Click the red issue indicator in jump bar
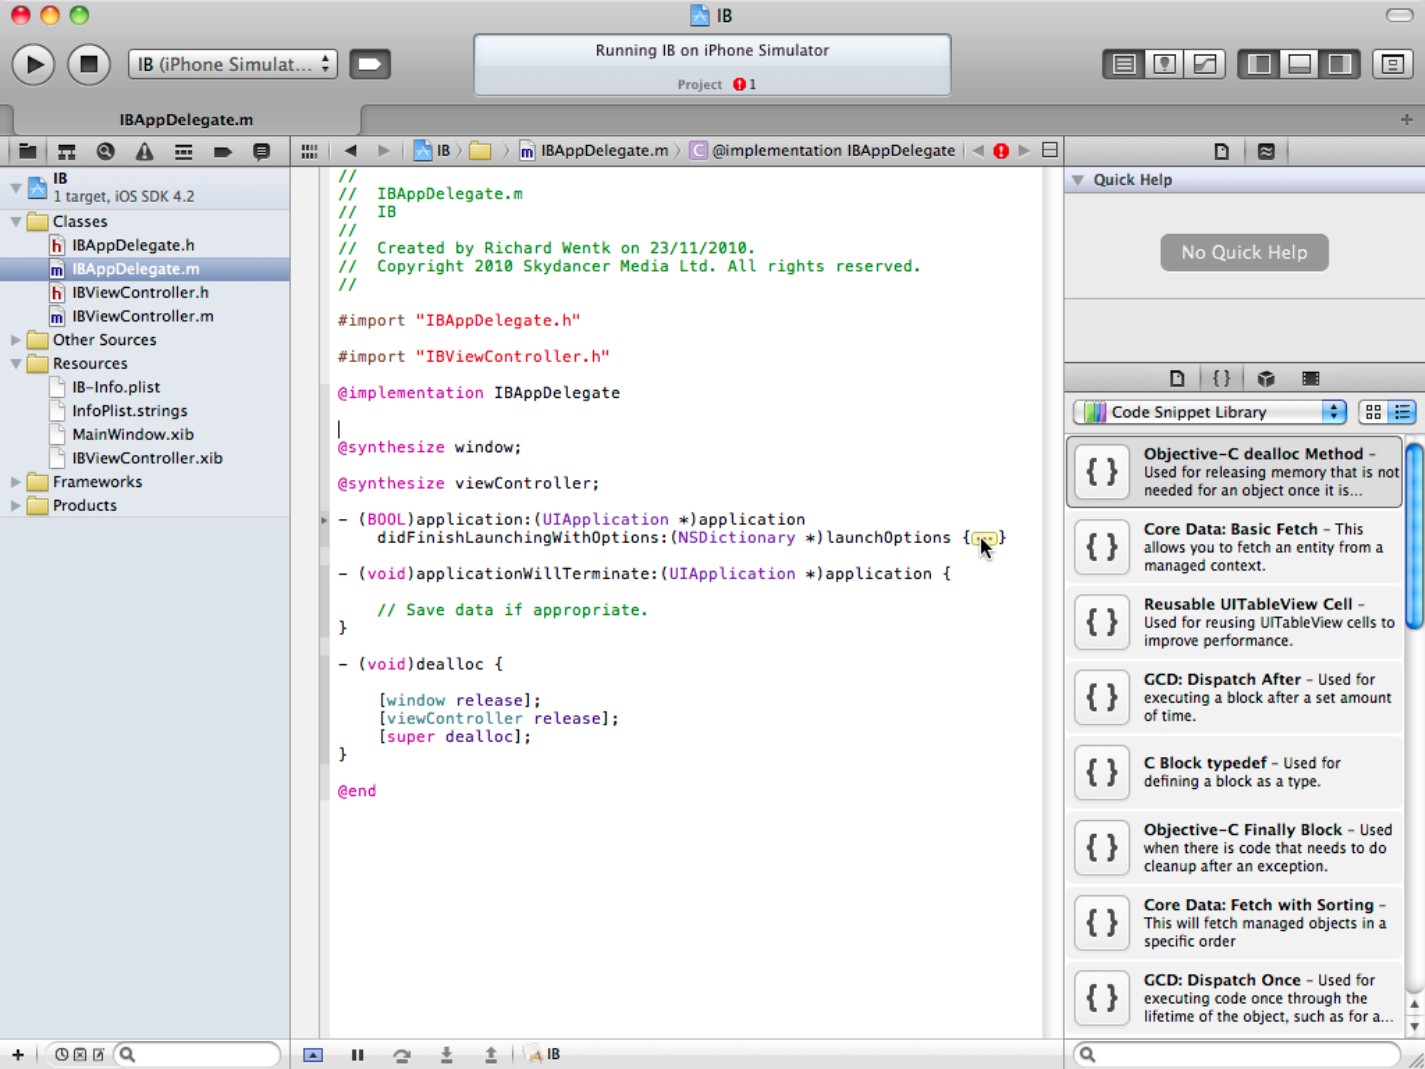This screenshot has height=1069, width=1425. click(x=1001, y=151)
